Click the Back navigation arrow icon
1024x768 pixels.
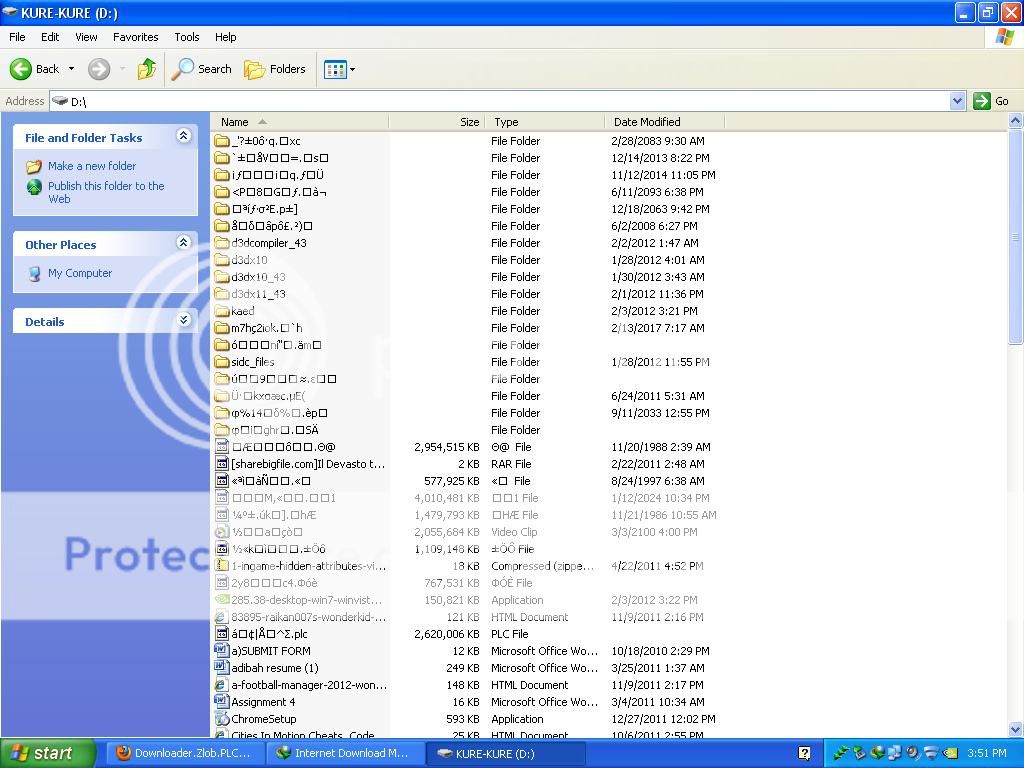(x=21, y=69)
